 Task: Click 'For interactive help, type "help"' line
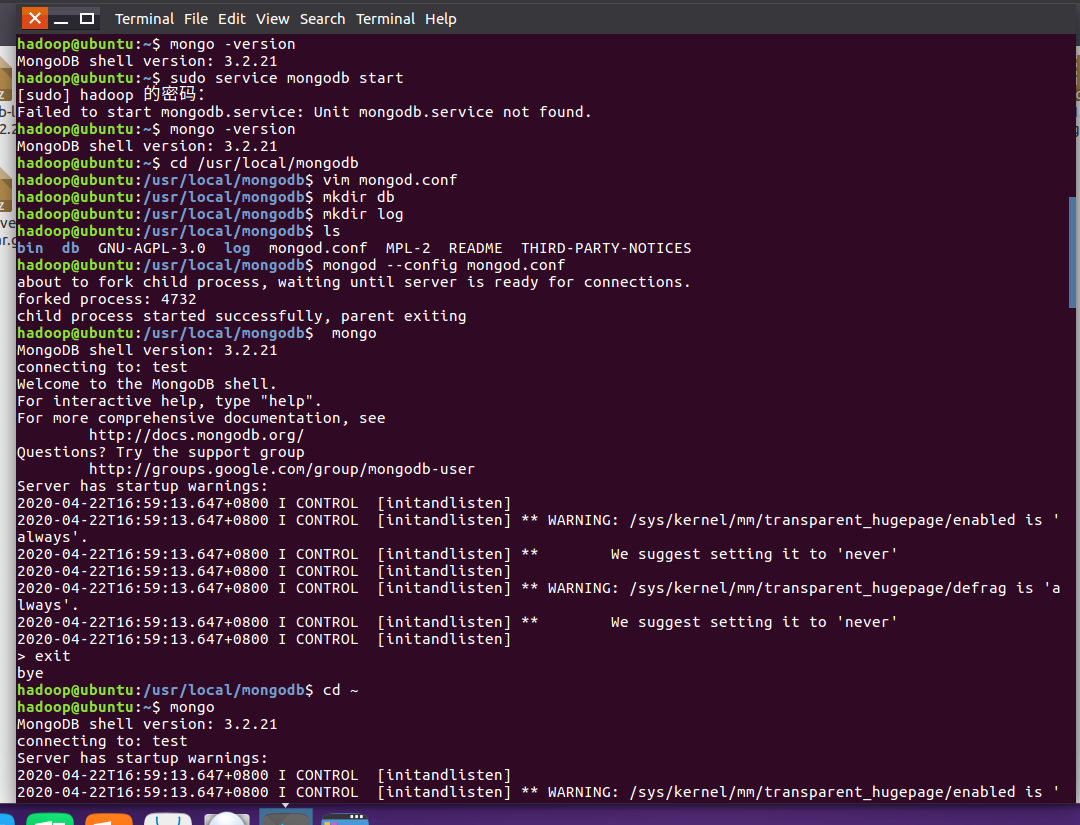(x=169, y=401)
